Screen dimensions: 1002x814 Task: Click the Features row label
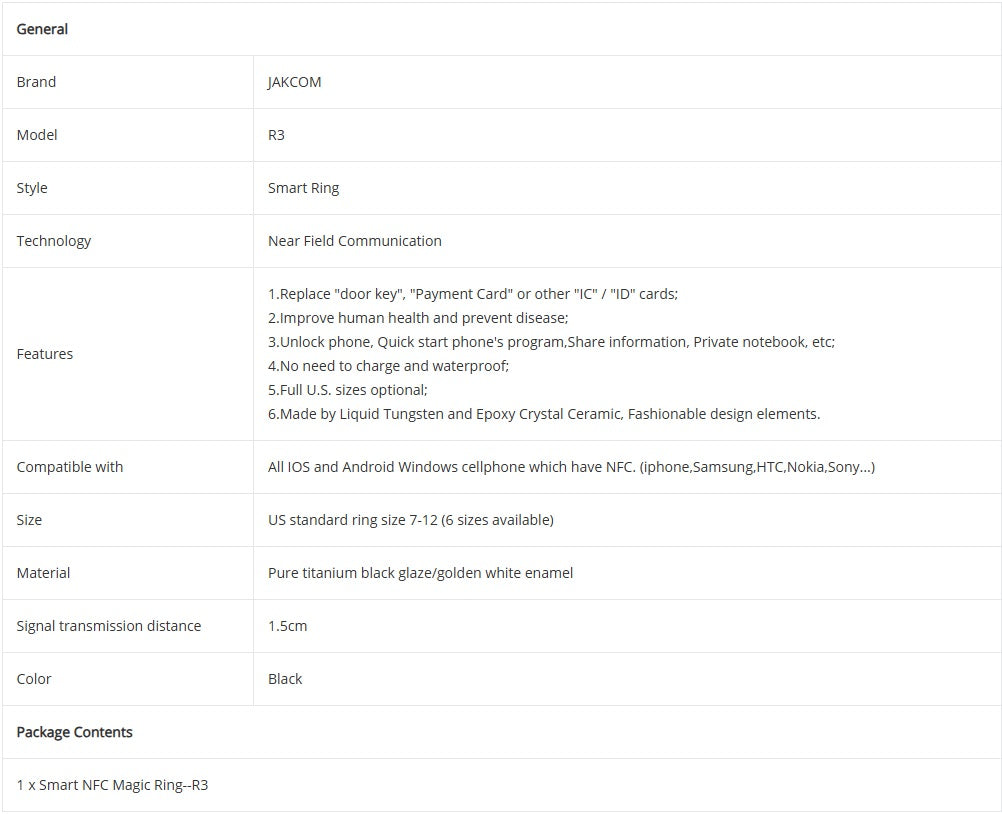click(45, 354)
